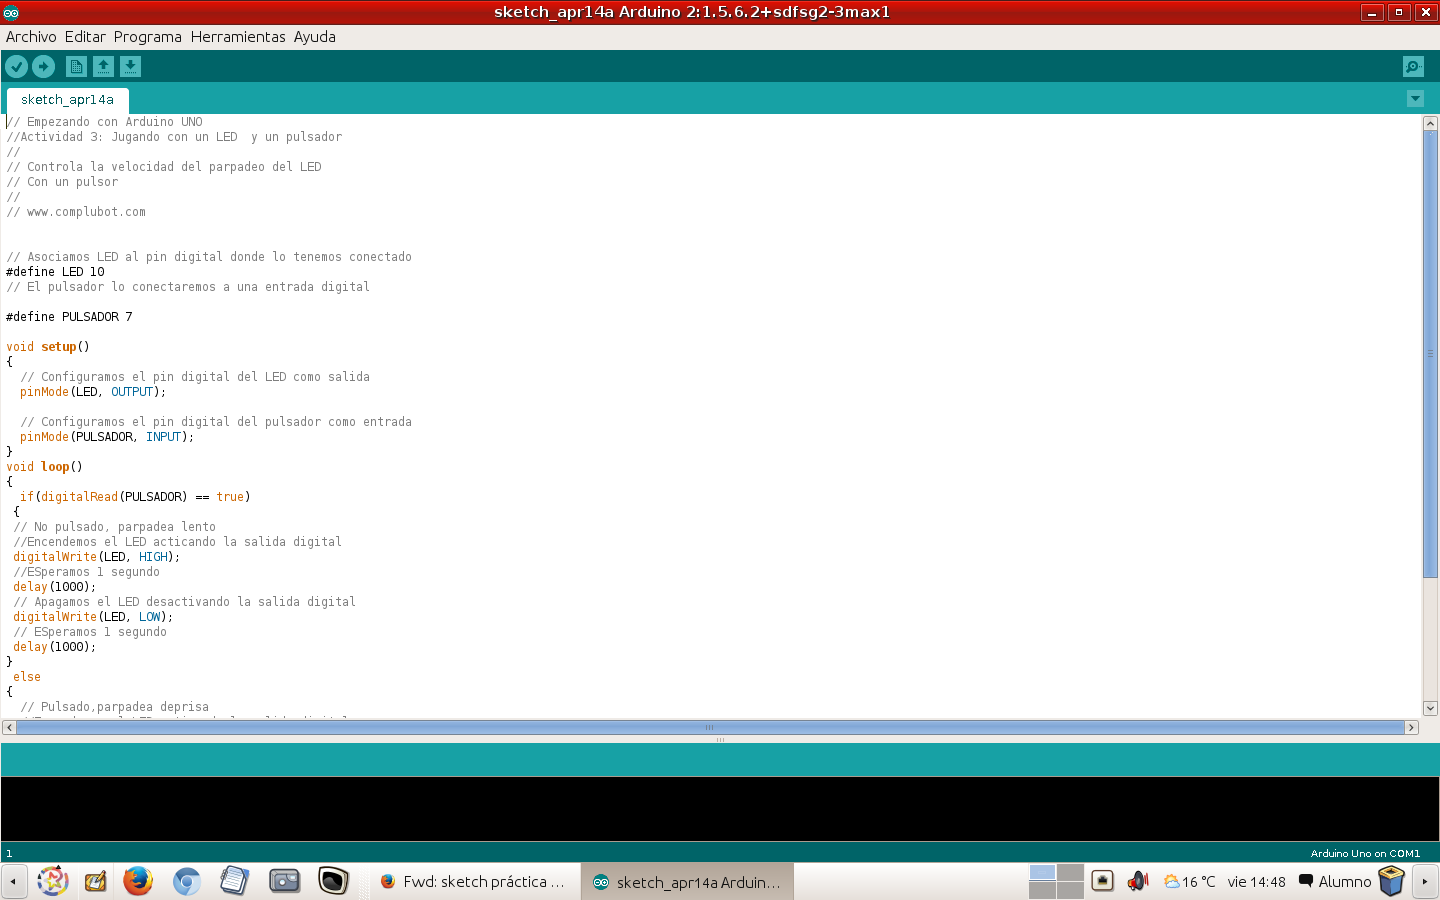Screen dimensions: 1440x900
Task: Click the line "#define PULSADOR 7"
Action: pos(69,317)
